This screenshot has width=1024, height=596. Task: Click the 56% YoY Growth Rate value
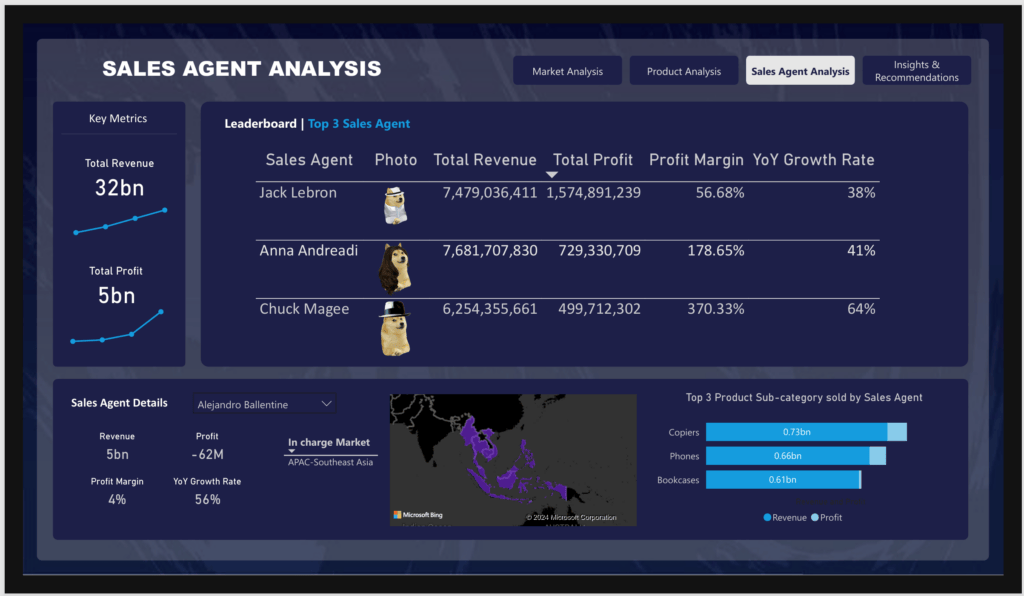[208, 499]
